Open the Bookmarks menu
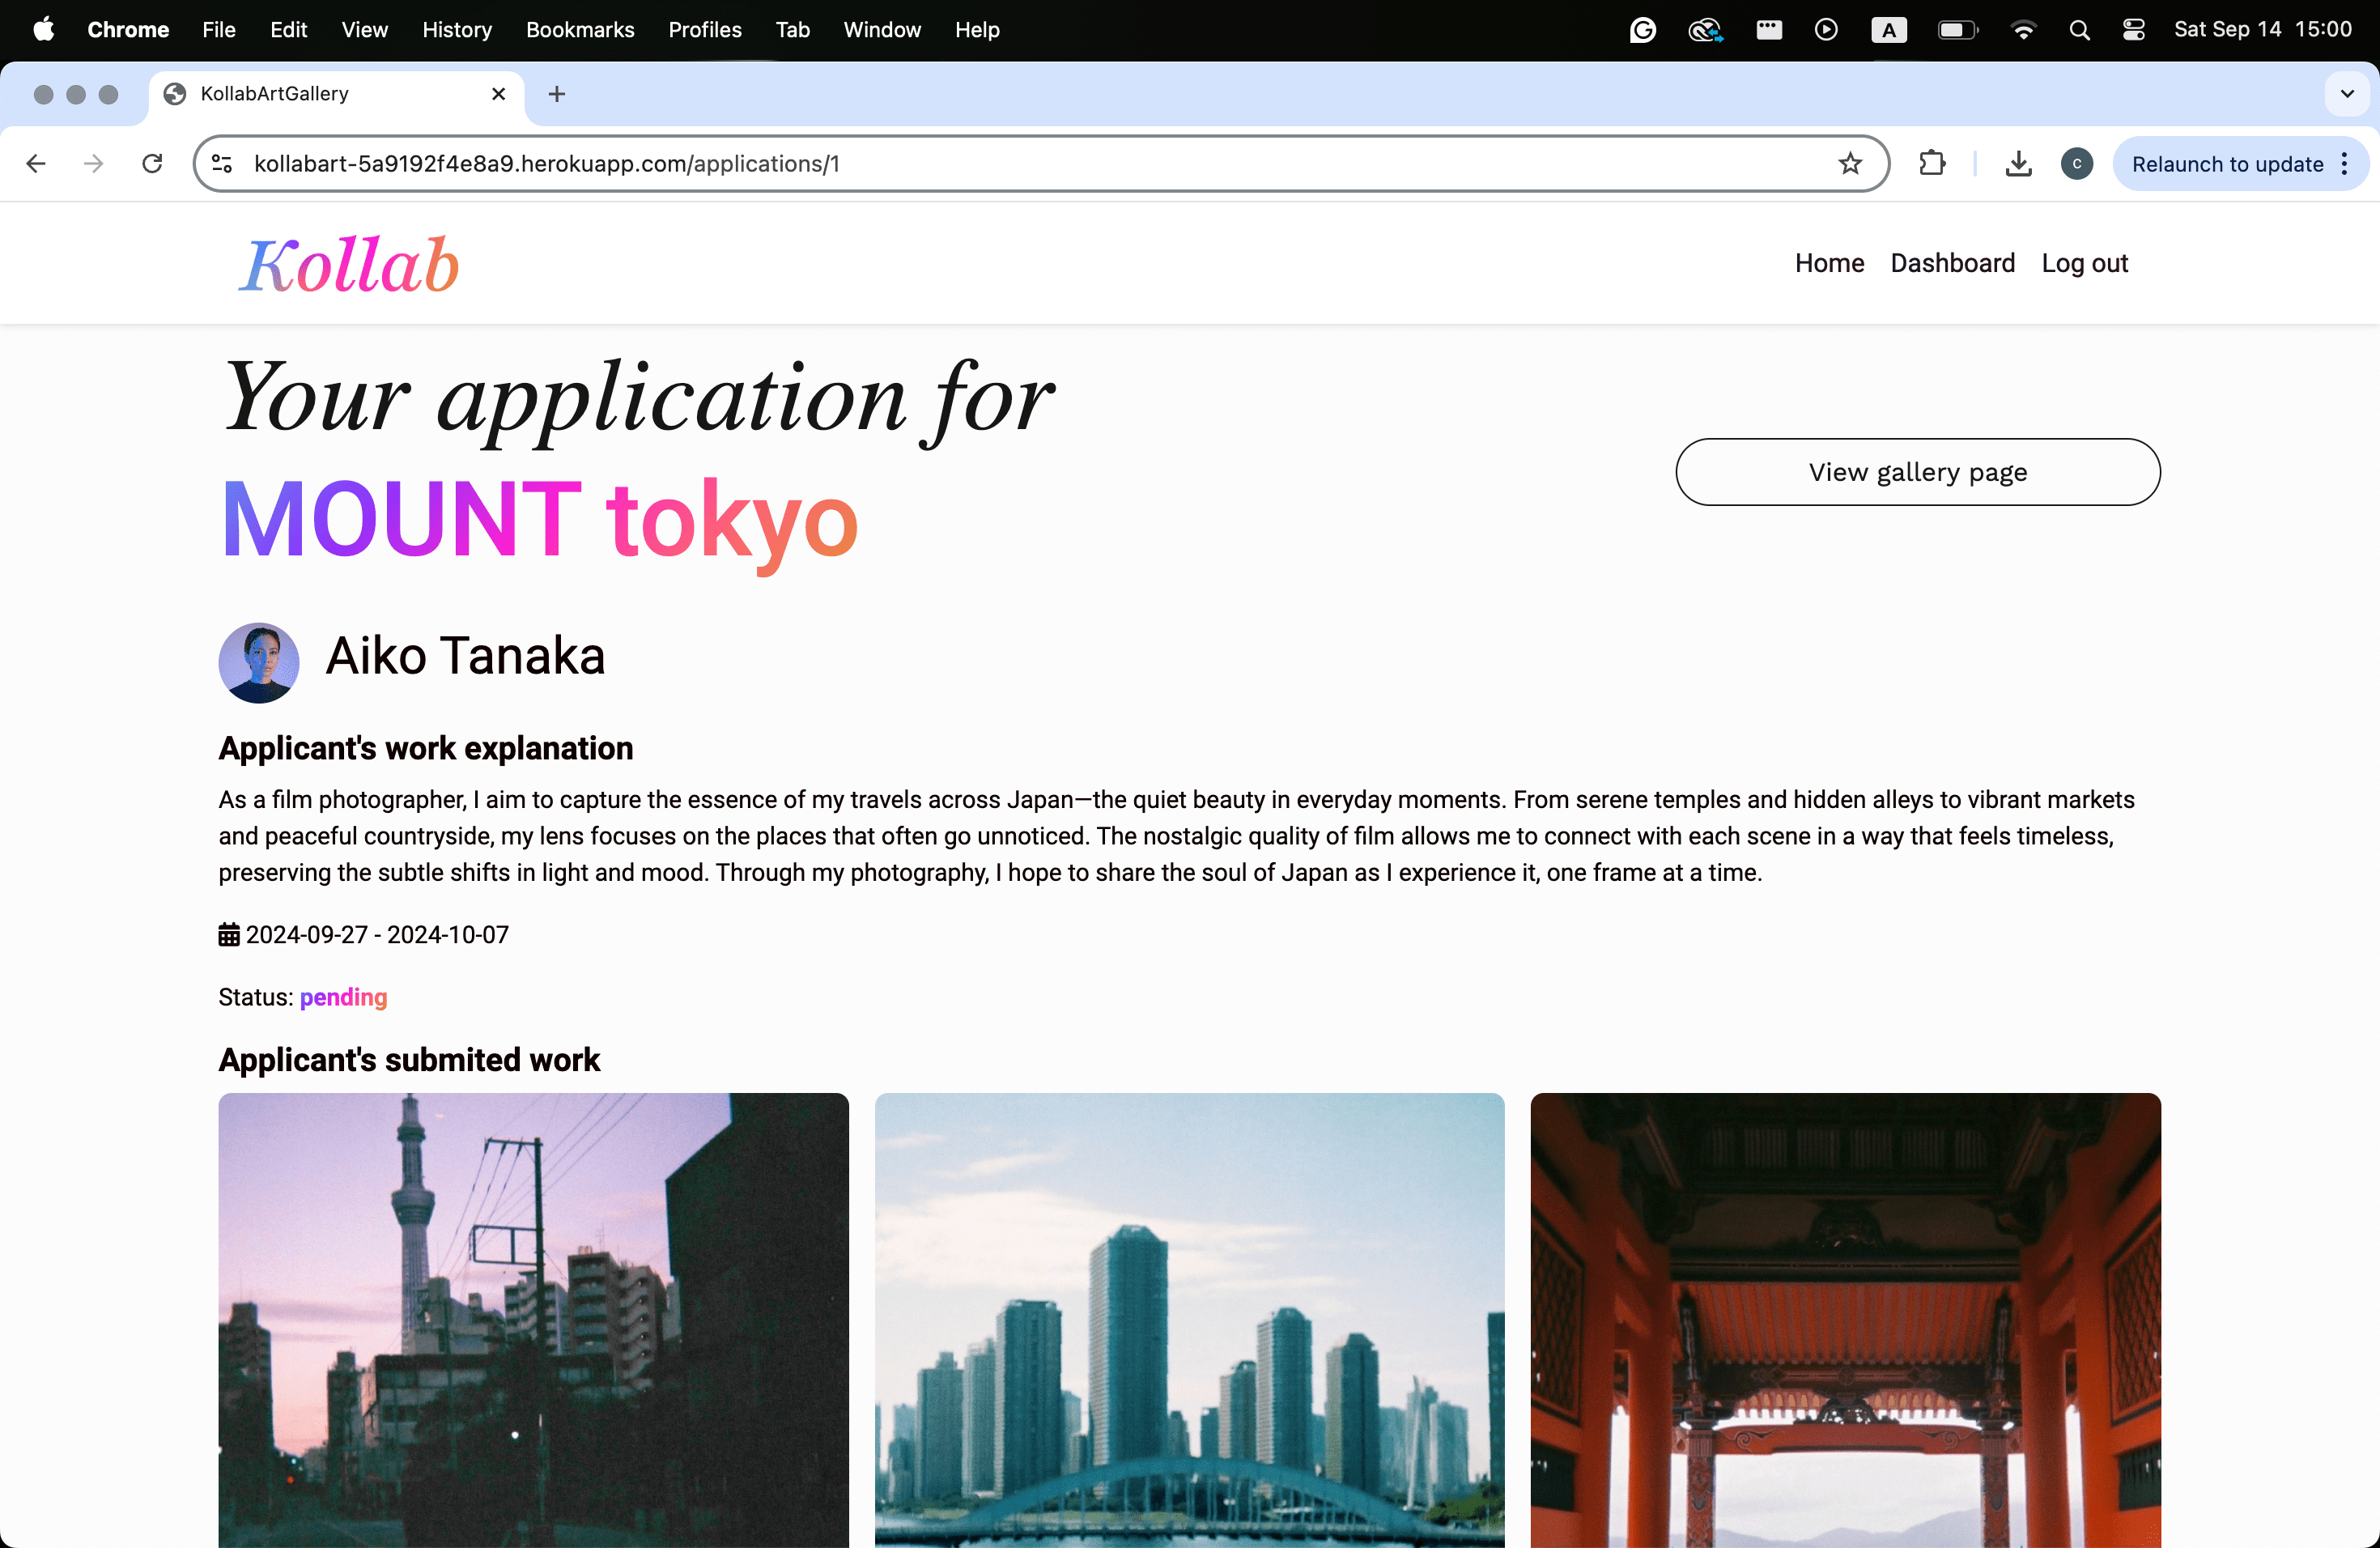This screenshot has height=1548, width=2380. (580, 30)
